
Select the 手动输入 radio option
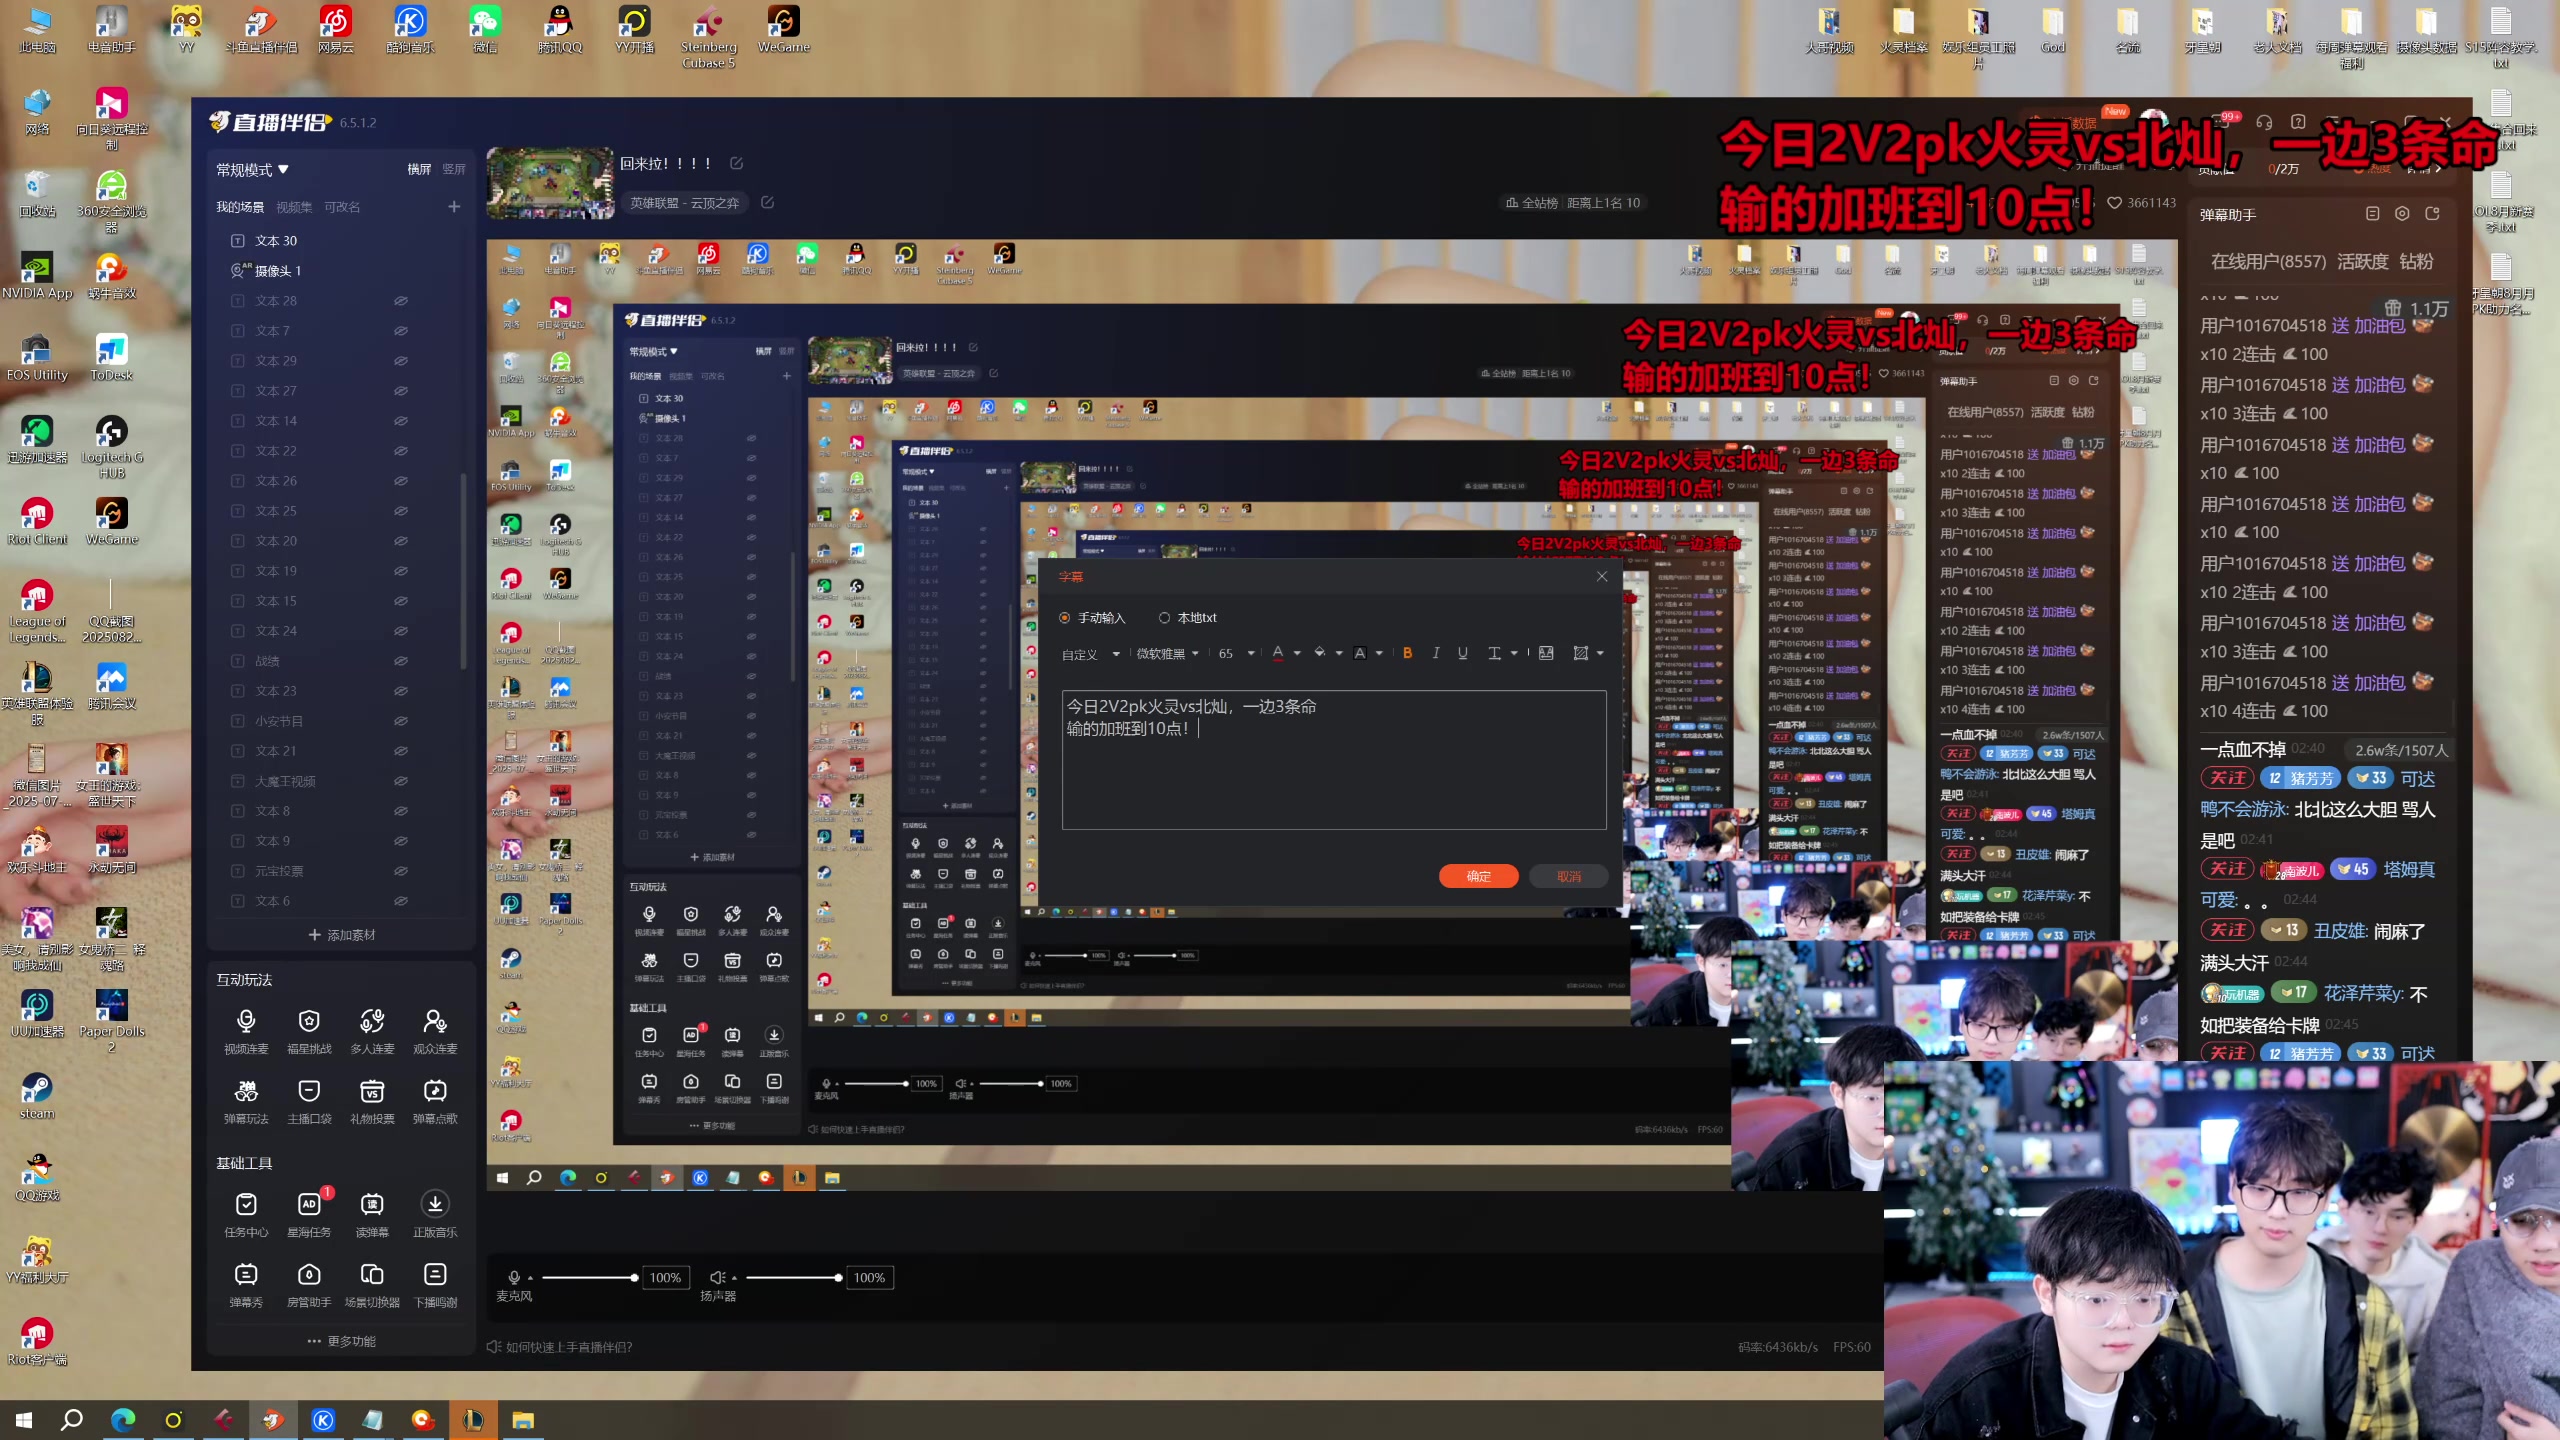pyautogui.click(x=1065, y=618)
